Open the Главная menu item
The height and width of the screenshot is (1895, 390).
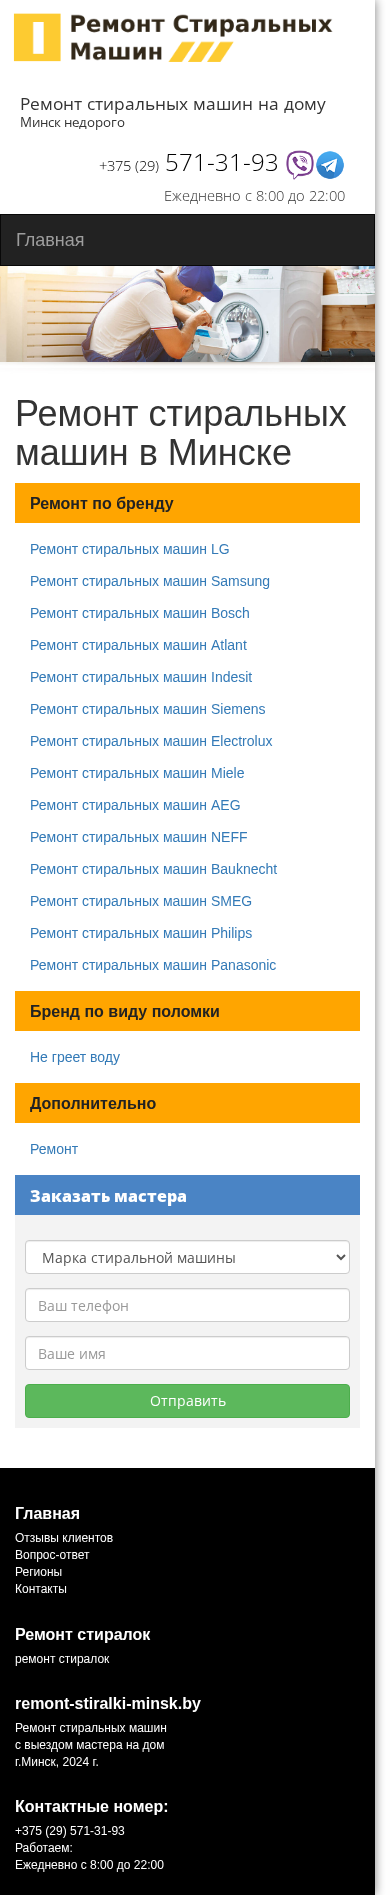[x=50, y=240]
